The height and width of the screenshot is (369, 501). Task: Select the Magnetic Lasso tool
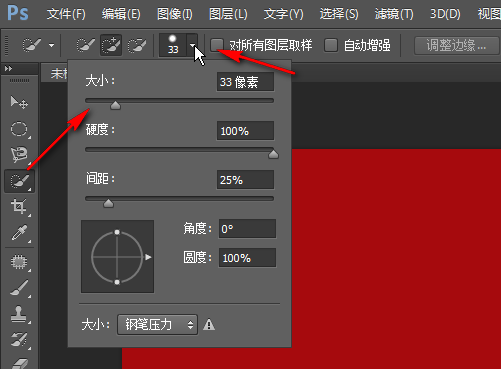coord(19,155)
